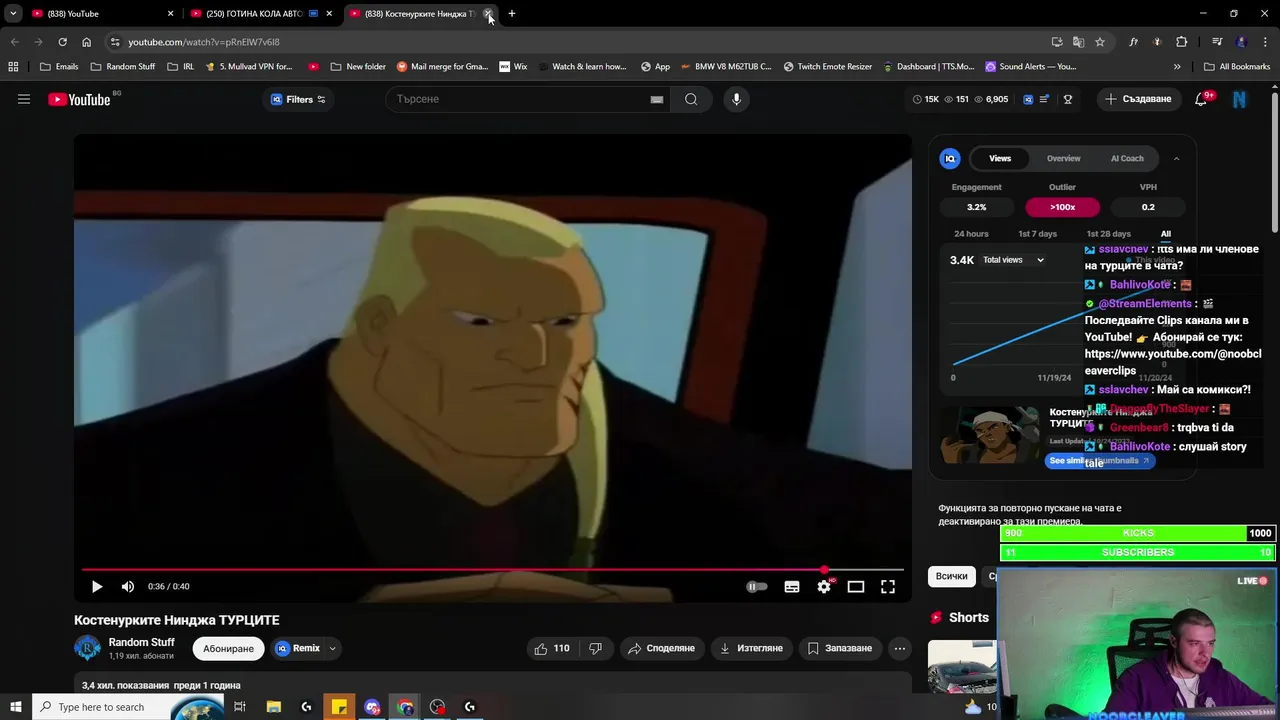This screenshot has width=1280, height=720.
Task: Play the video
Action: click(97, 587)
